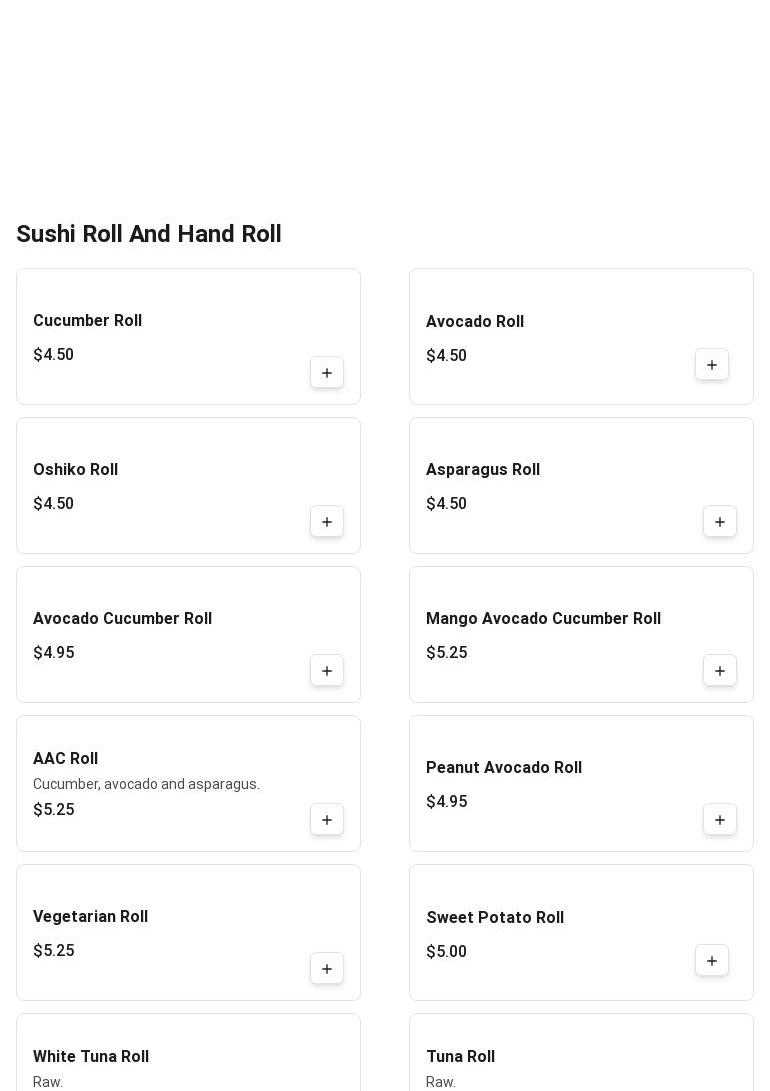Screen dimensions: 770x1091
Task: Add Mango Avocado Cucumber Roll
Action: tap(720, 671)
